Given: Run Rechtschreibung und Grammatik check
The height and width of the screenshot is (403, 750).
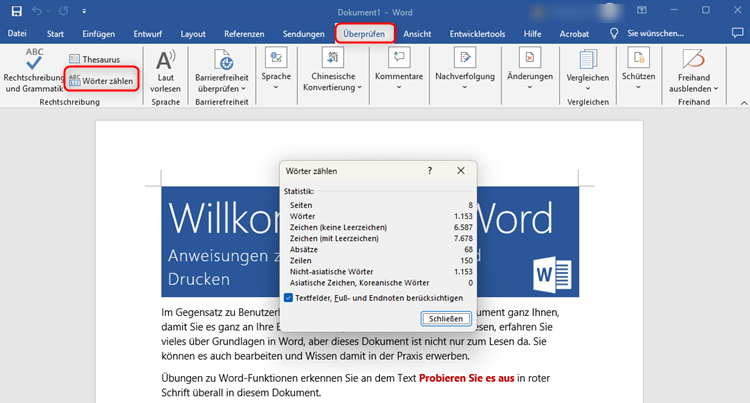Looking at the screenshot, I should [x=33, y=70].
